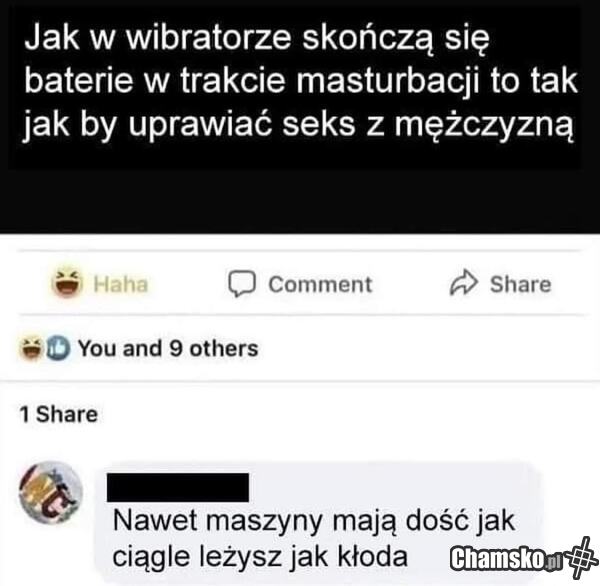The height and width of the screenshot is (586, 600).
Task: Click the blue thumbs-up like icon
Action: [59, 348]
